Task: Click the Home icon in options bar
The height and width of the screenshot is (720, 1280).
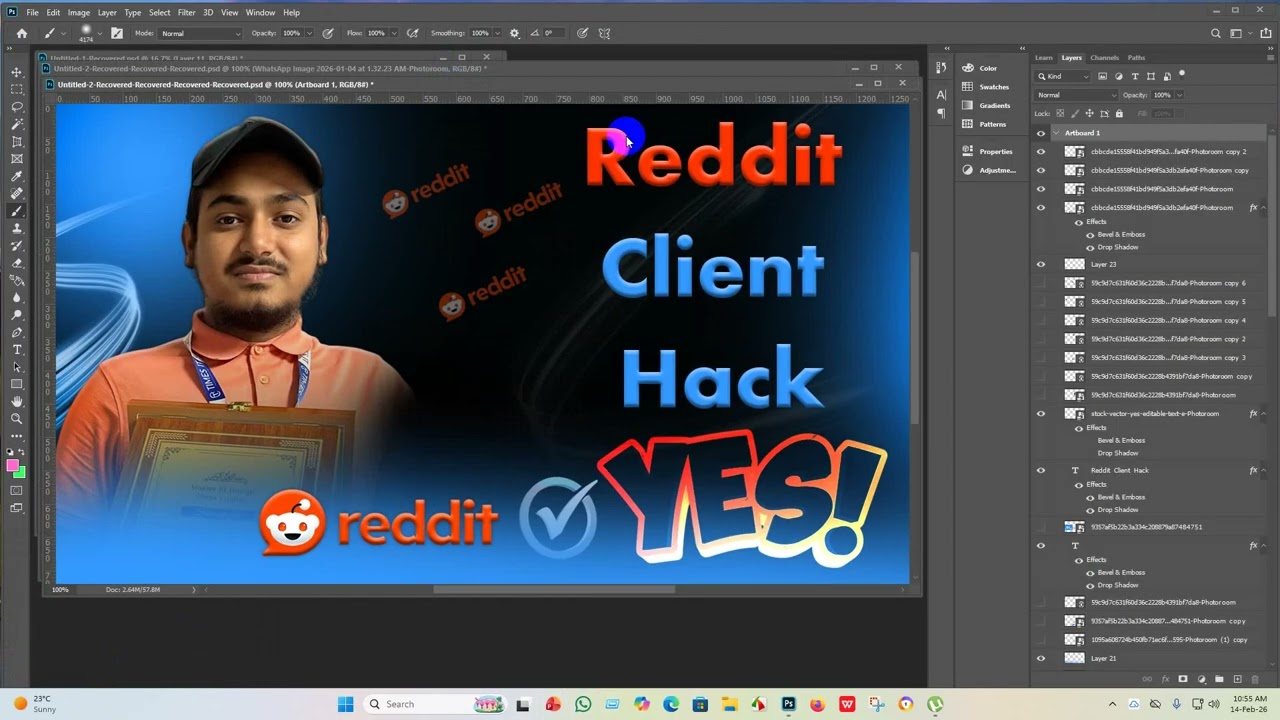Action: pyautogui.click(x=22, y=33)
